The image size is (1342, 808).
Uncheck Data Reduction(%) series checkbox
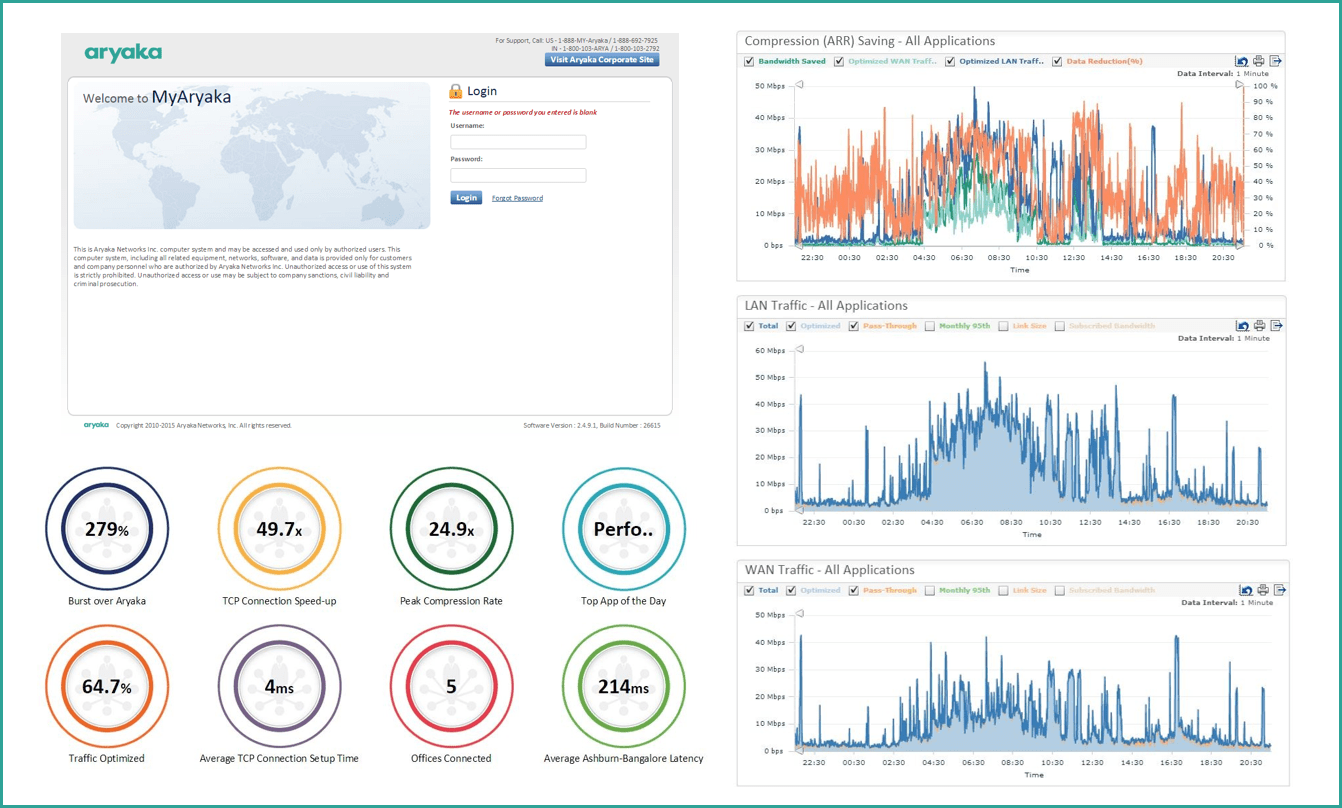point(1057,62)
